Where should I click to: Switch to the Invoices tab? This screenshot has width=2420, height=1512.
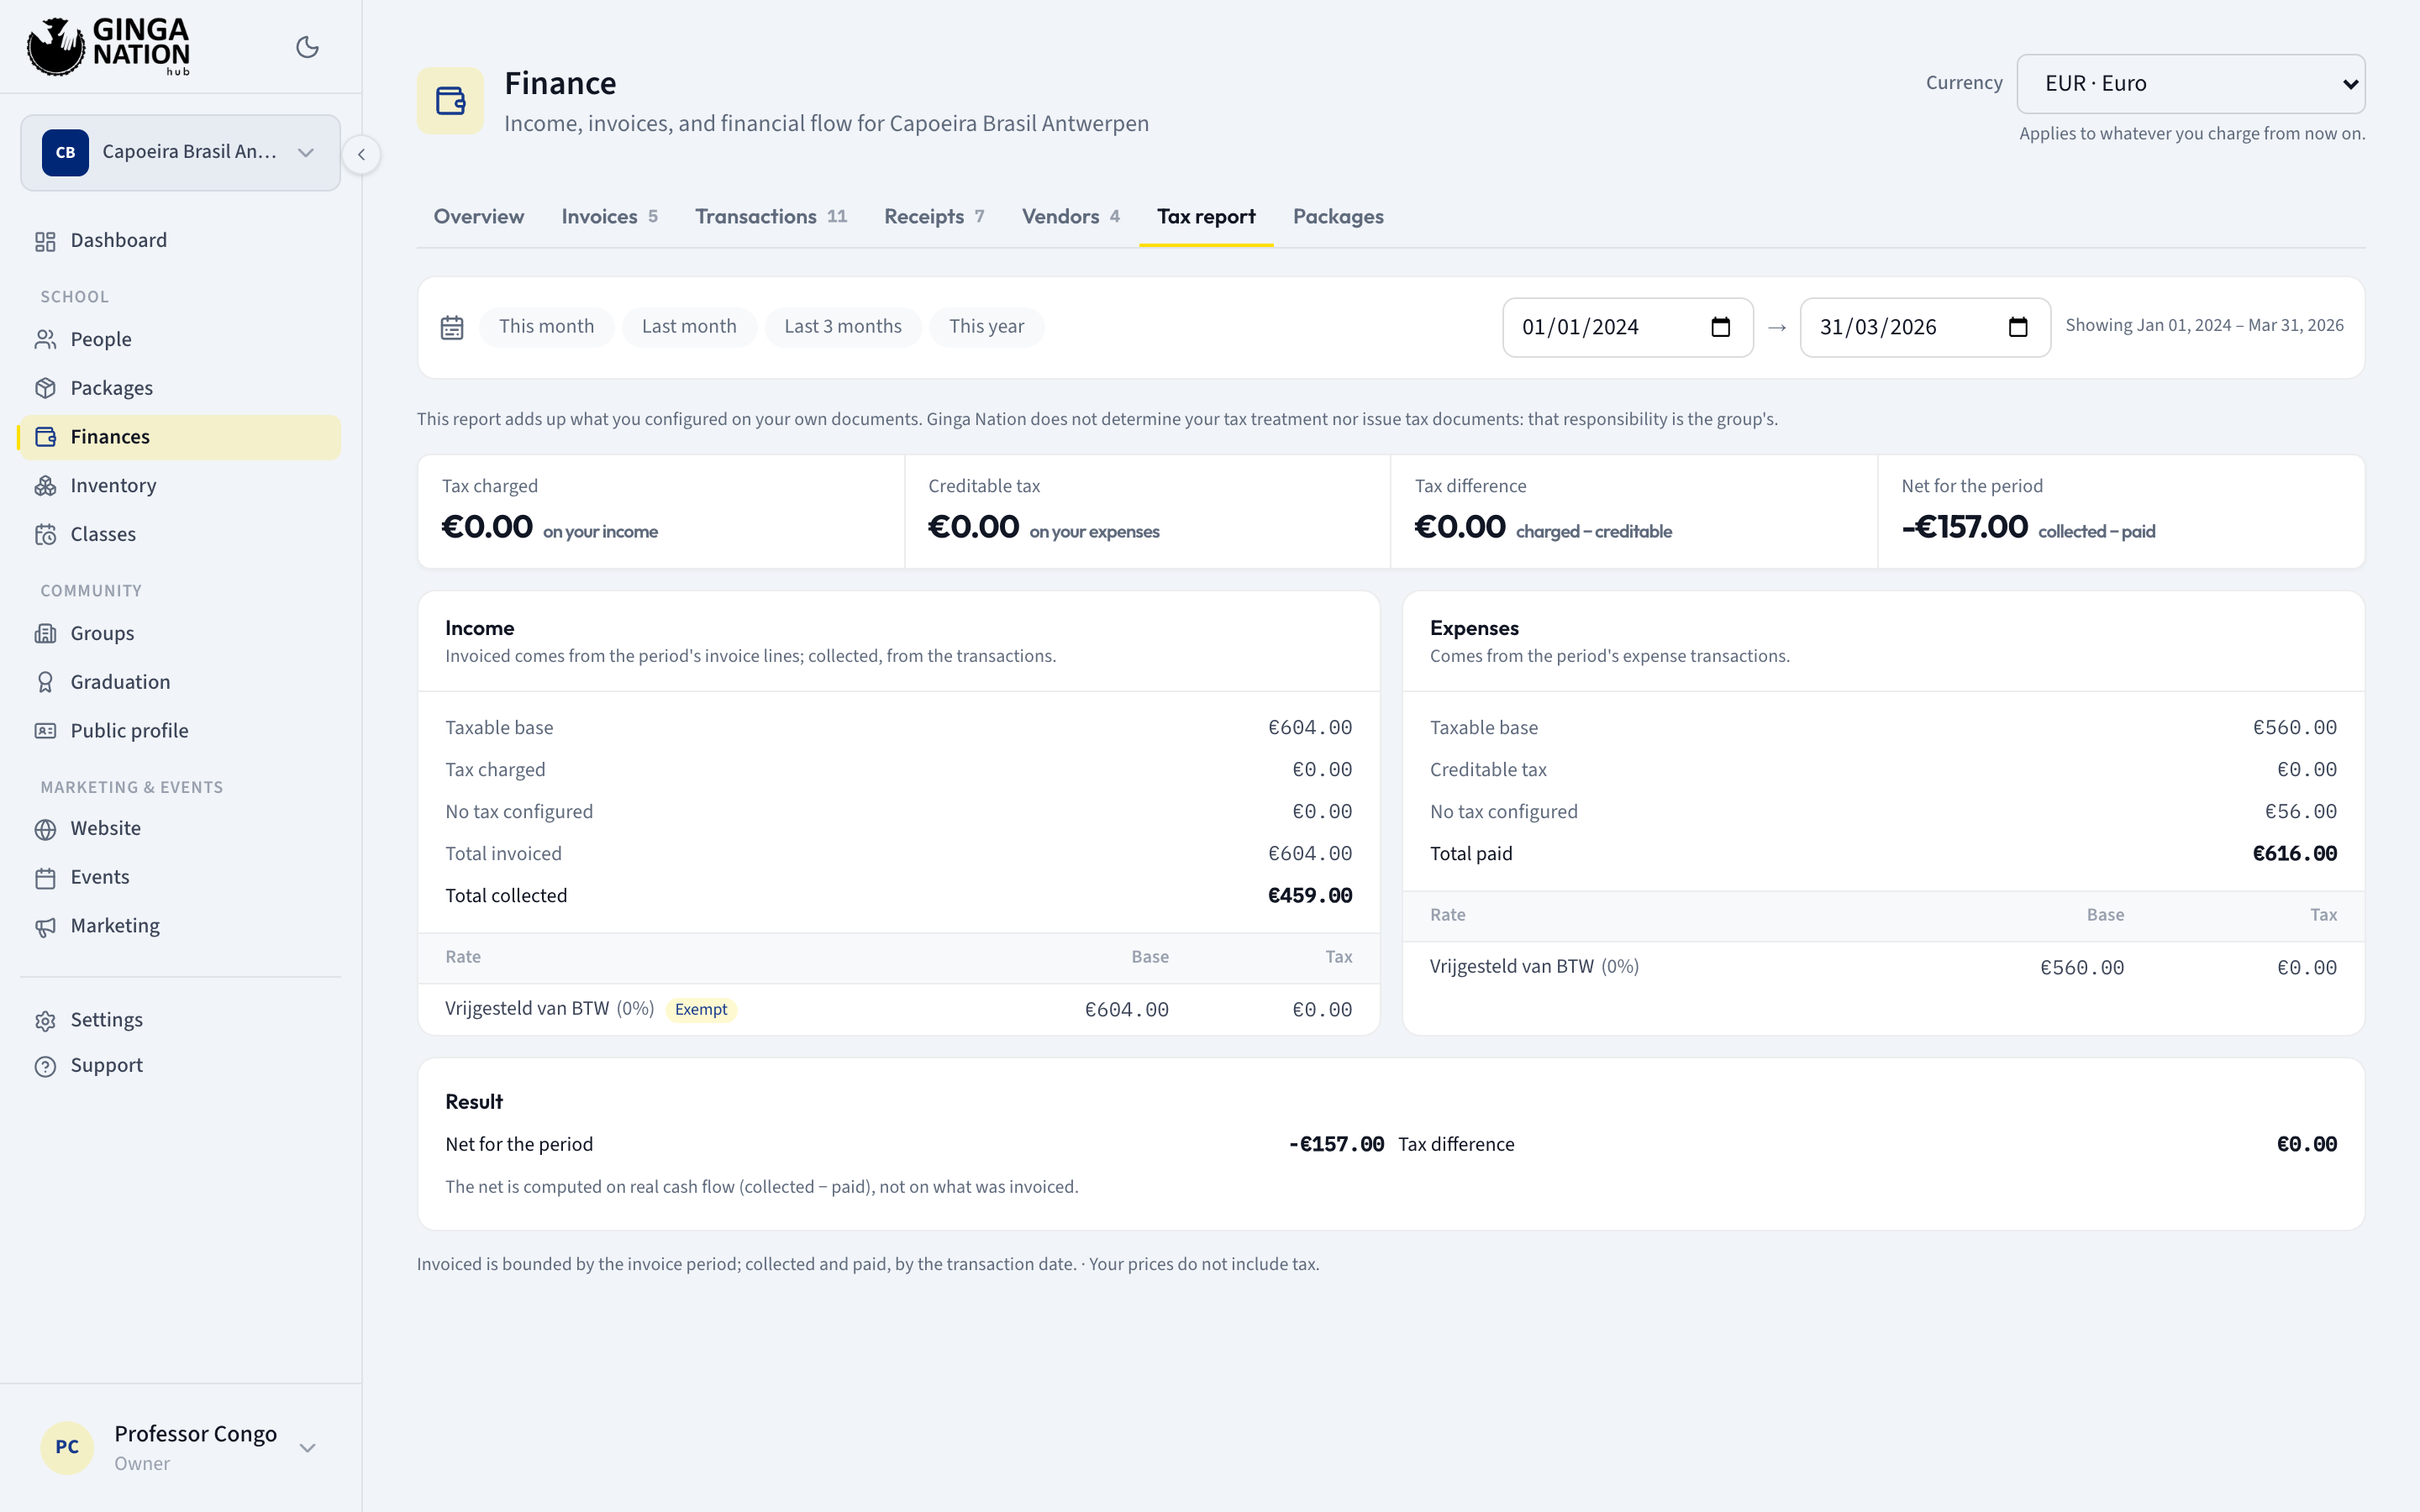tap(609, 217)
